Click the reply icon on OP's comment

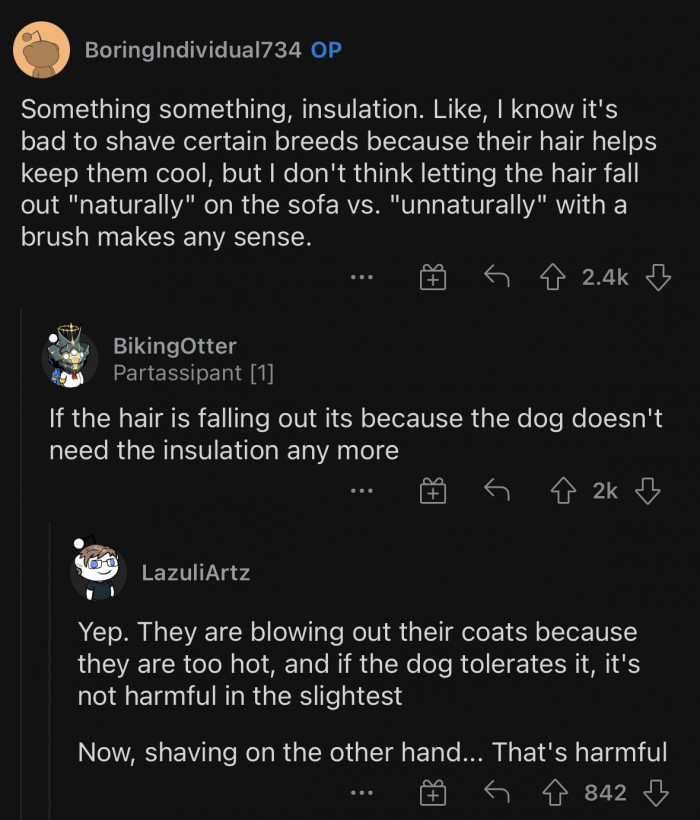496,277
